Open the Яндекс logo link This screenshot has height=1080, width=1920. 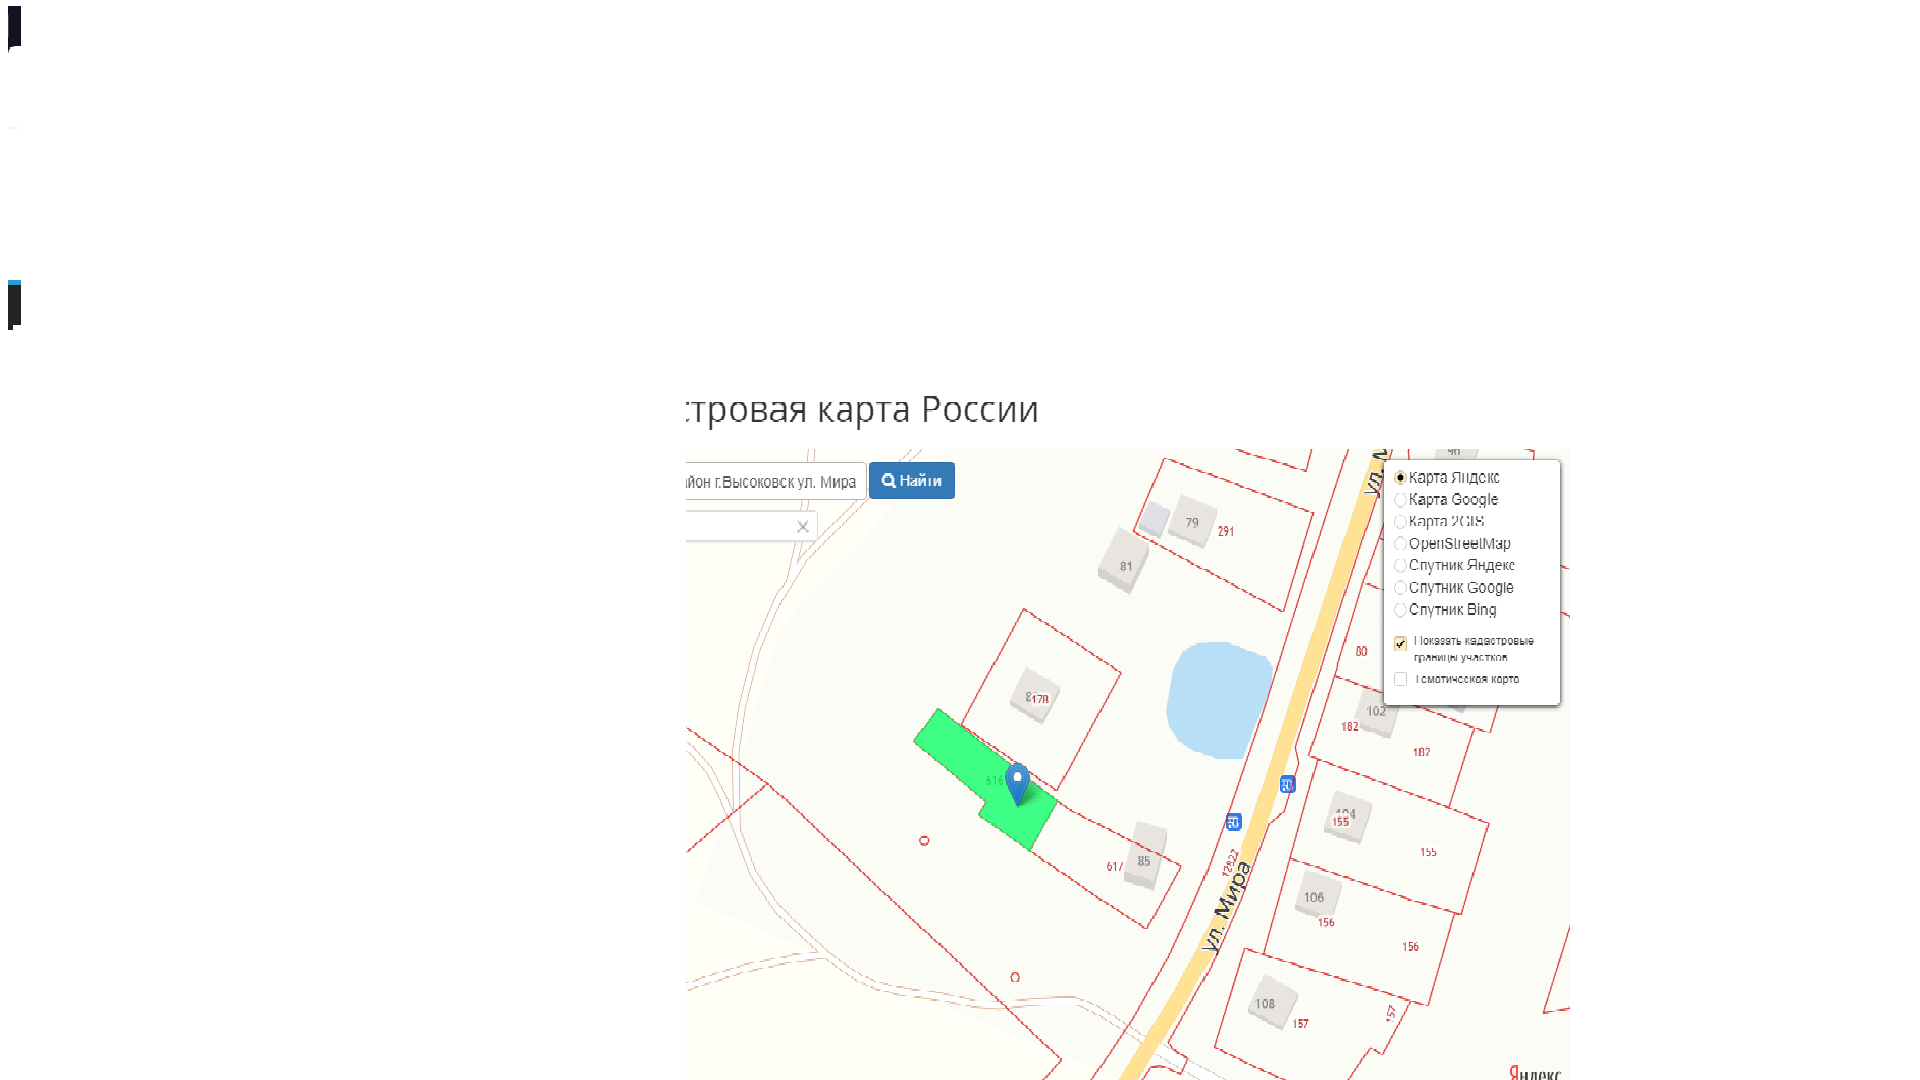1535,1073
